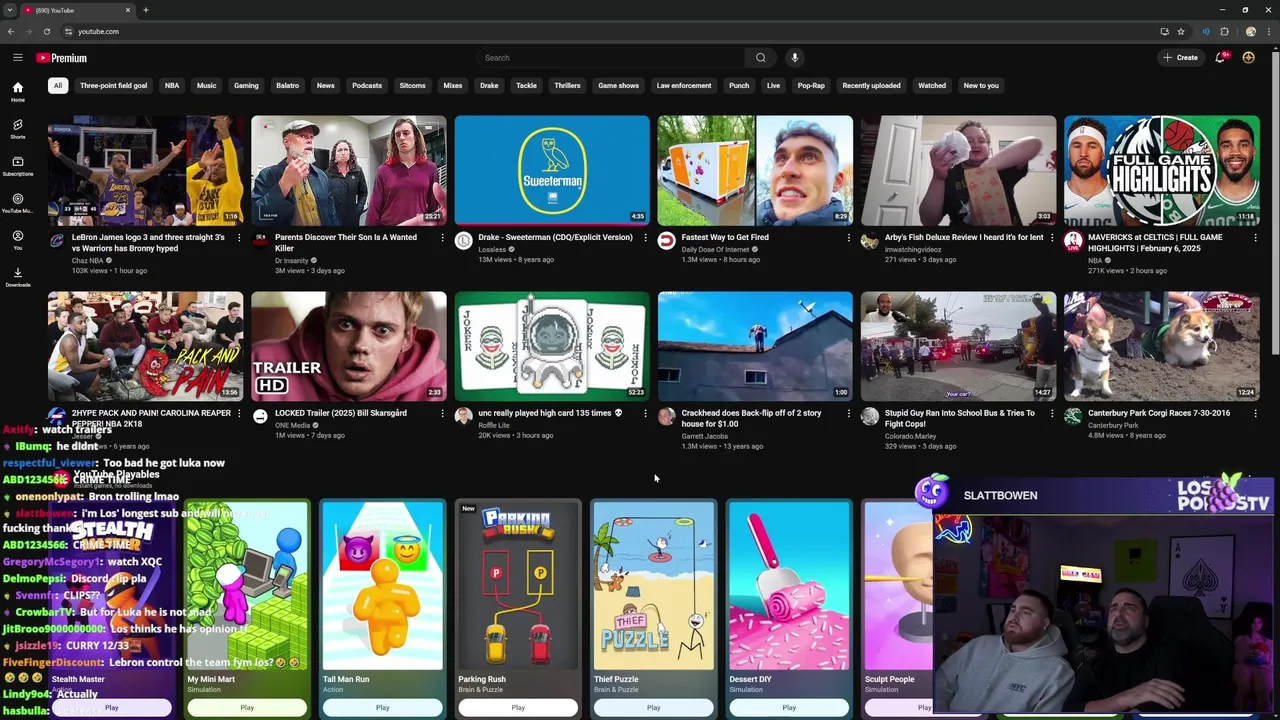Image resolution: width=1280 pixels, height=720 pixels.
Task: Open Shorts in the sidebar
Action: (x=17, y=129)
